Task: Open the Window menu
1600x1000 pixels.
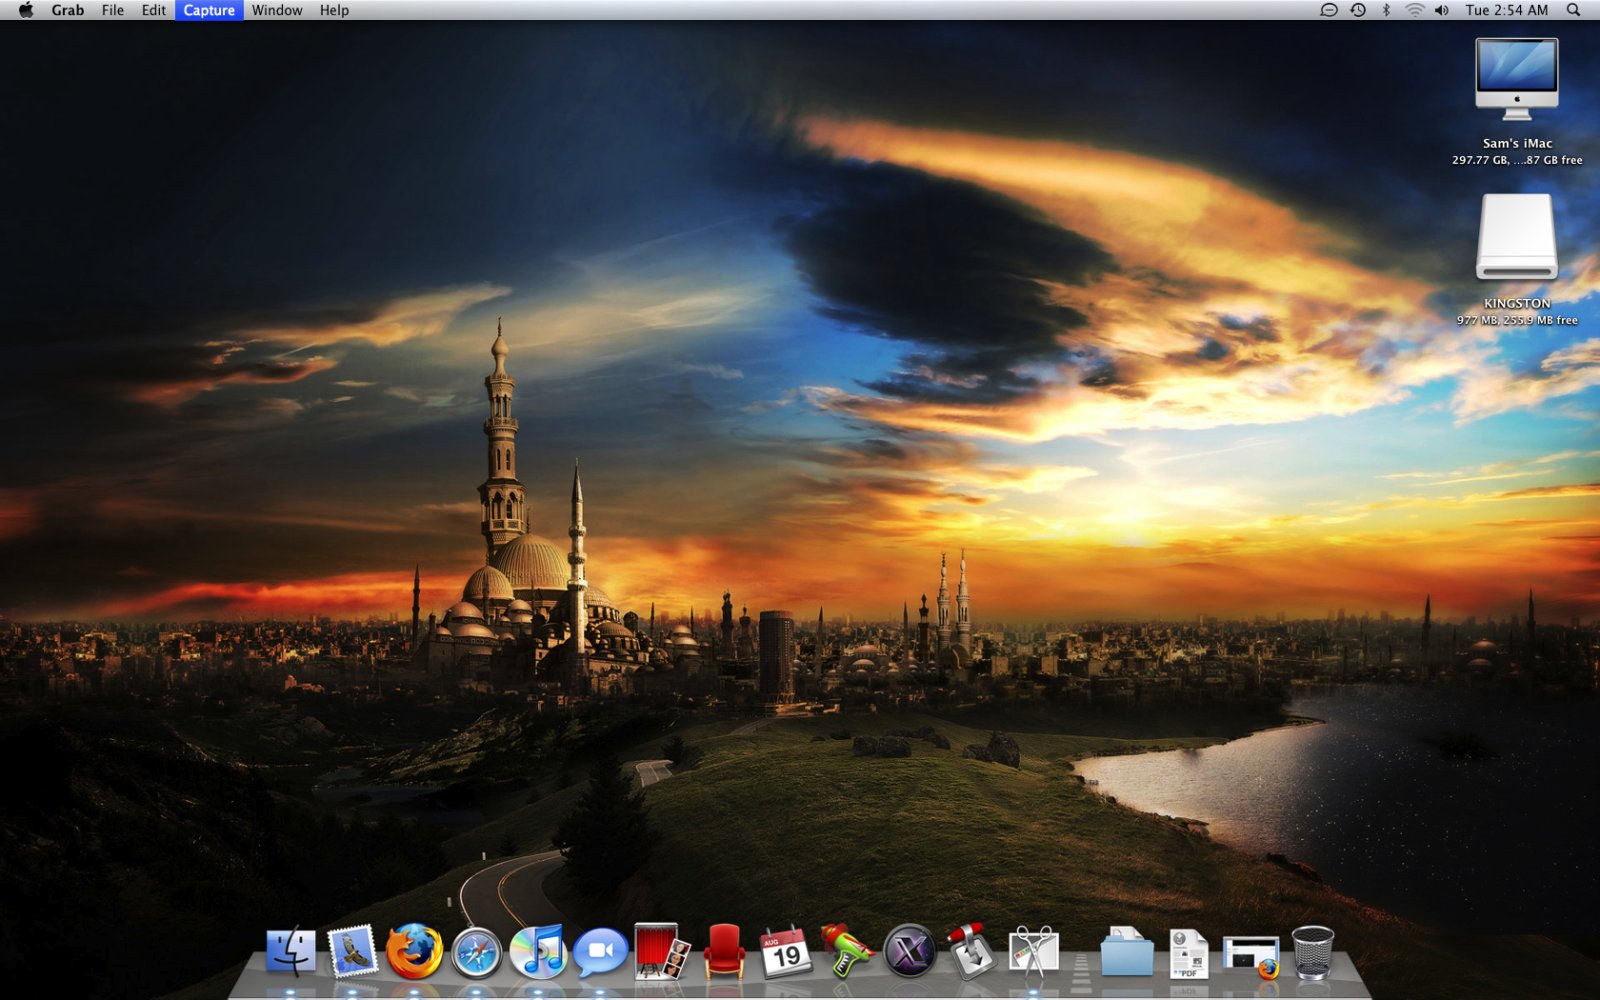Action: point(277,10)
